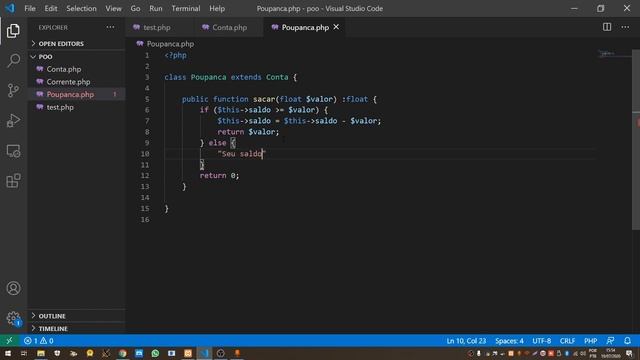
Task: Click Poupanca.php breadcrumb above editor
Action: click(x=170, y=44)
